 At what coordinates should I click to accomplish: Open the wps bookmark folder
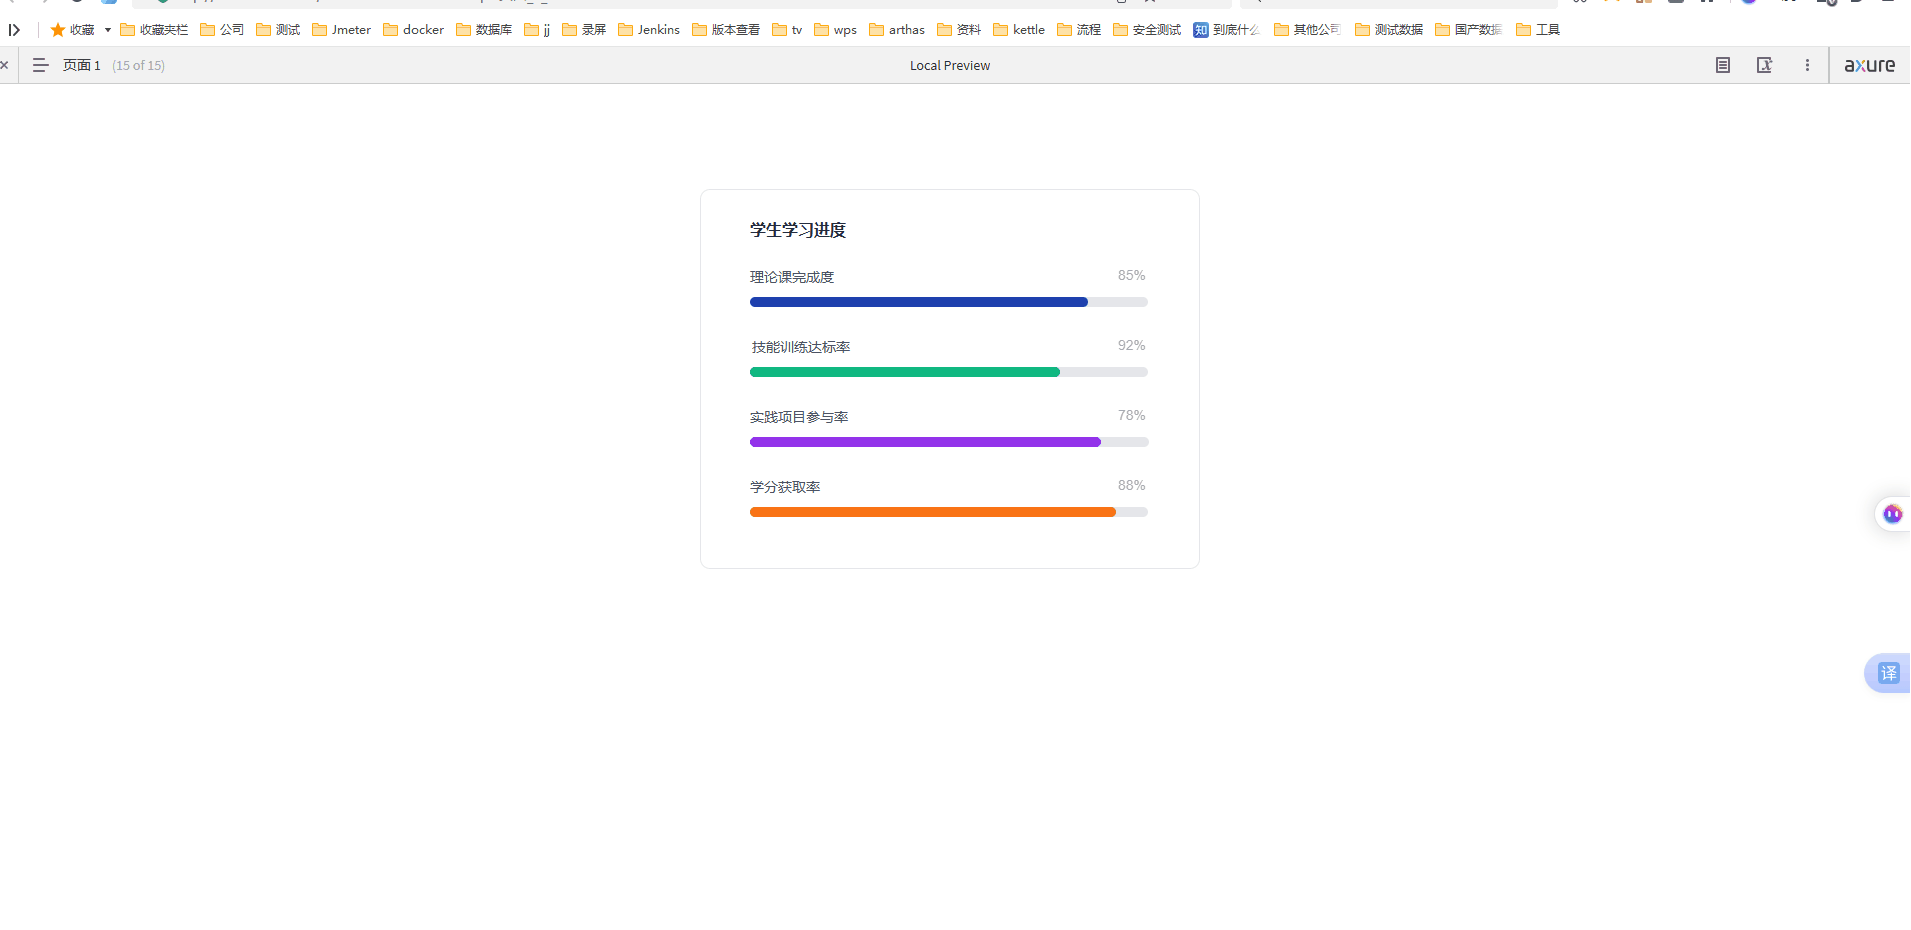[x=835, y=30]
